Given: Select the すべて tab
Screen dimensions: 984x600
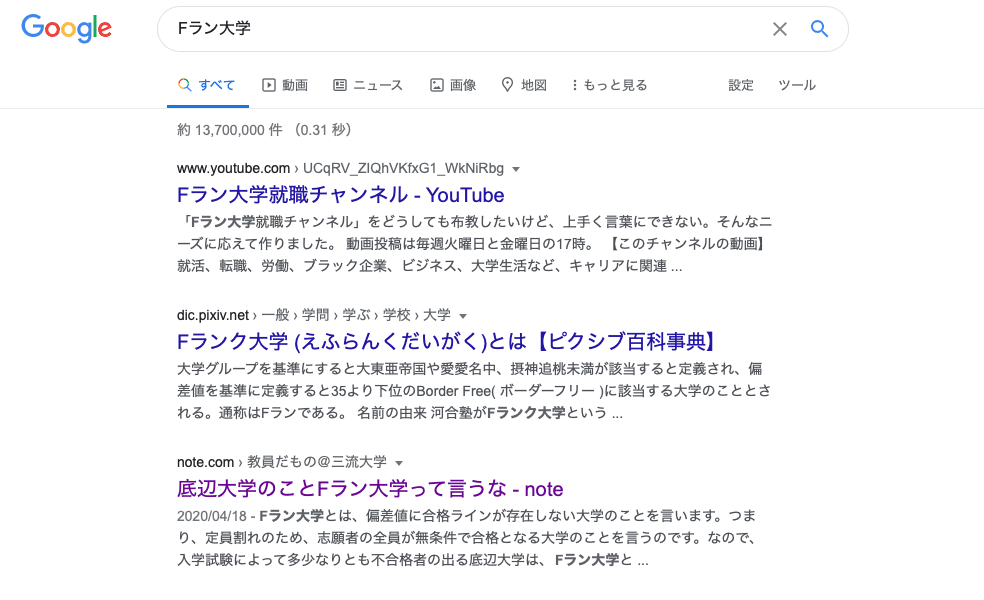Looking at the screenshot, I should [207, 85].
